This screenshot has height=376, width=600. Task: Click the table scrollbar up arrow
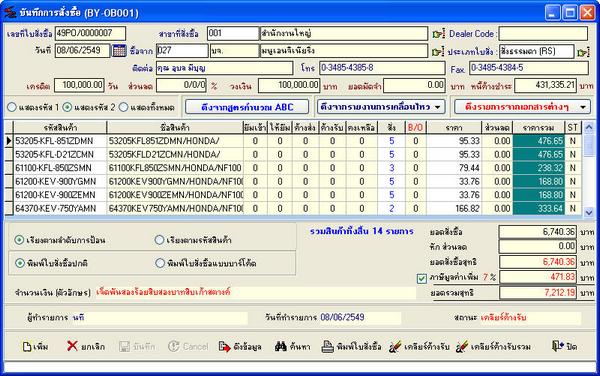(589, 127)
